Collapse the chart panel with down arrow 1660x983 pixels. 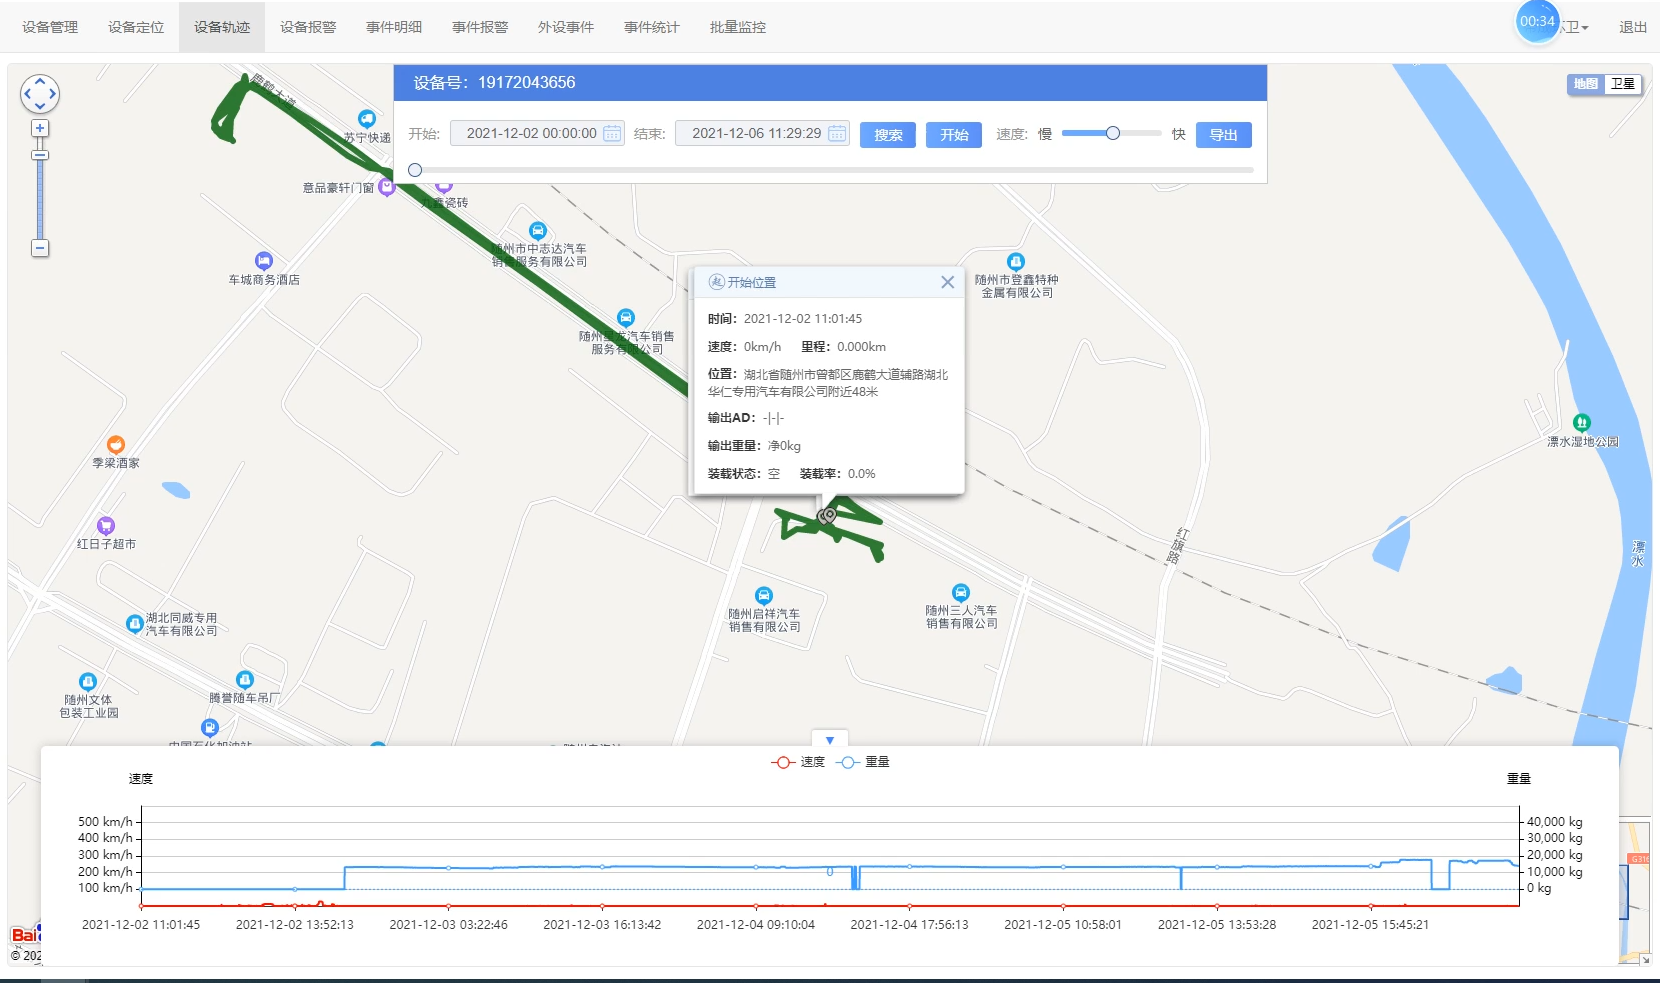pyautogui.click(x=830, y=740)
